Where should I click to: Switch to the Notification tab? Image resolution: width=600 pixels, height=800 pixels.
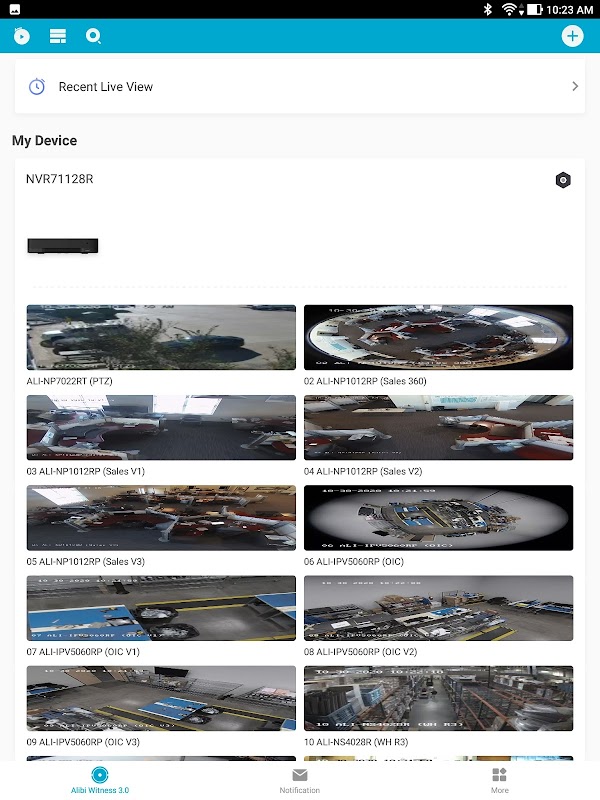(x=299, y=781)
